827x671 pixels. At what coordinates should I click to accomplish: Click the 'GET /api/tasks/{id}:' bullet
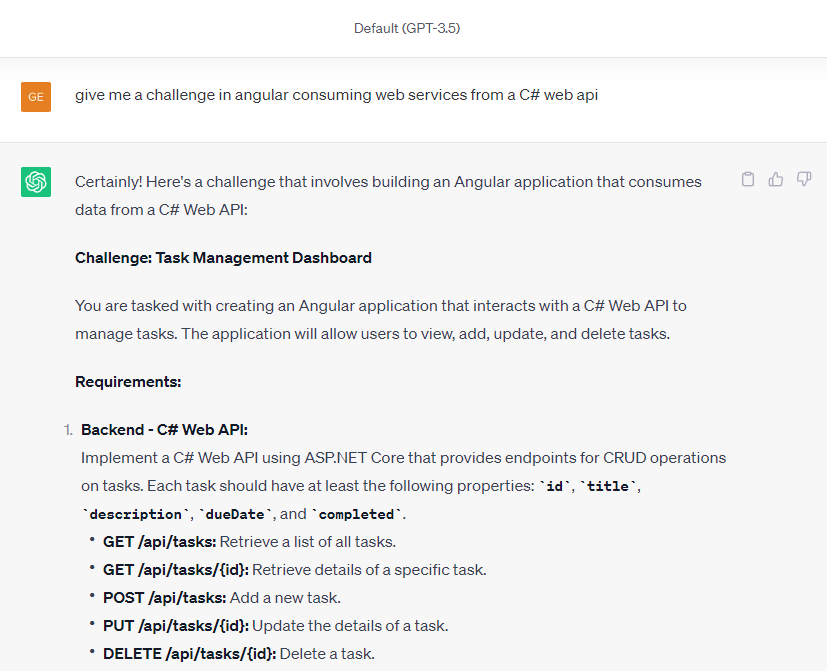tap(176, 570)
